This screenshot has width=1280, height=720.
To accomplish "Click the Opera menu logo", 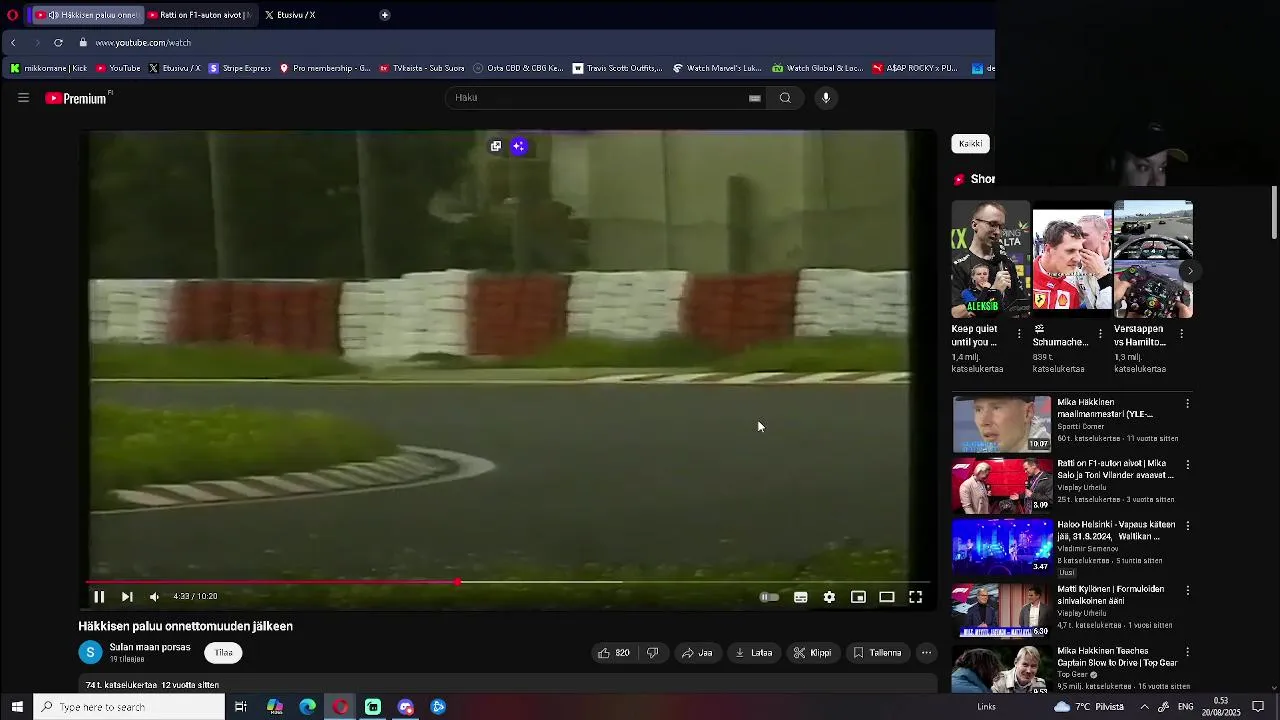I will [12, 15].
